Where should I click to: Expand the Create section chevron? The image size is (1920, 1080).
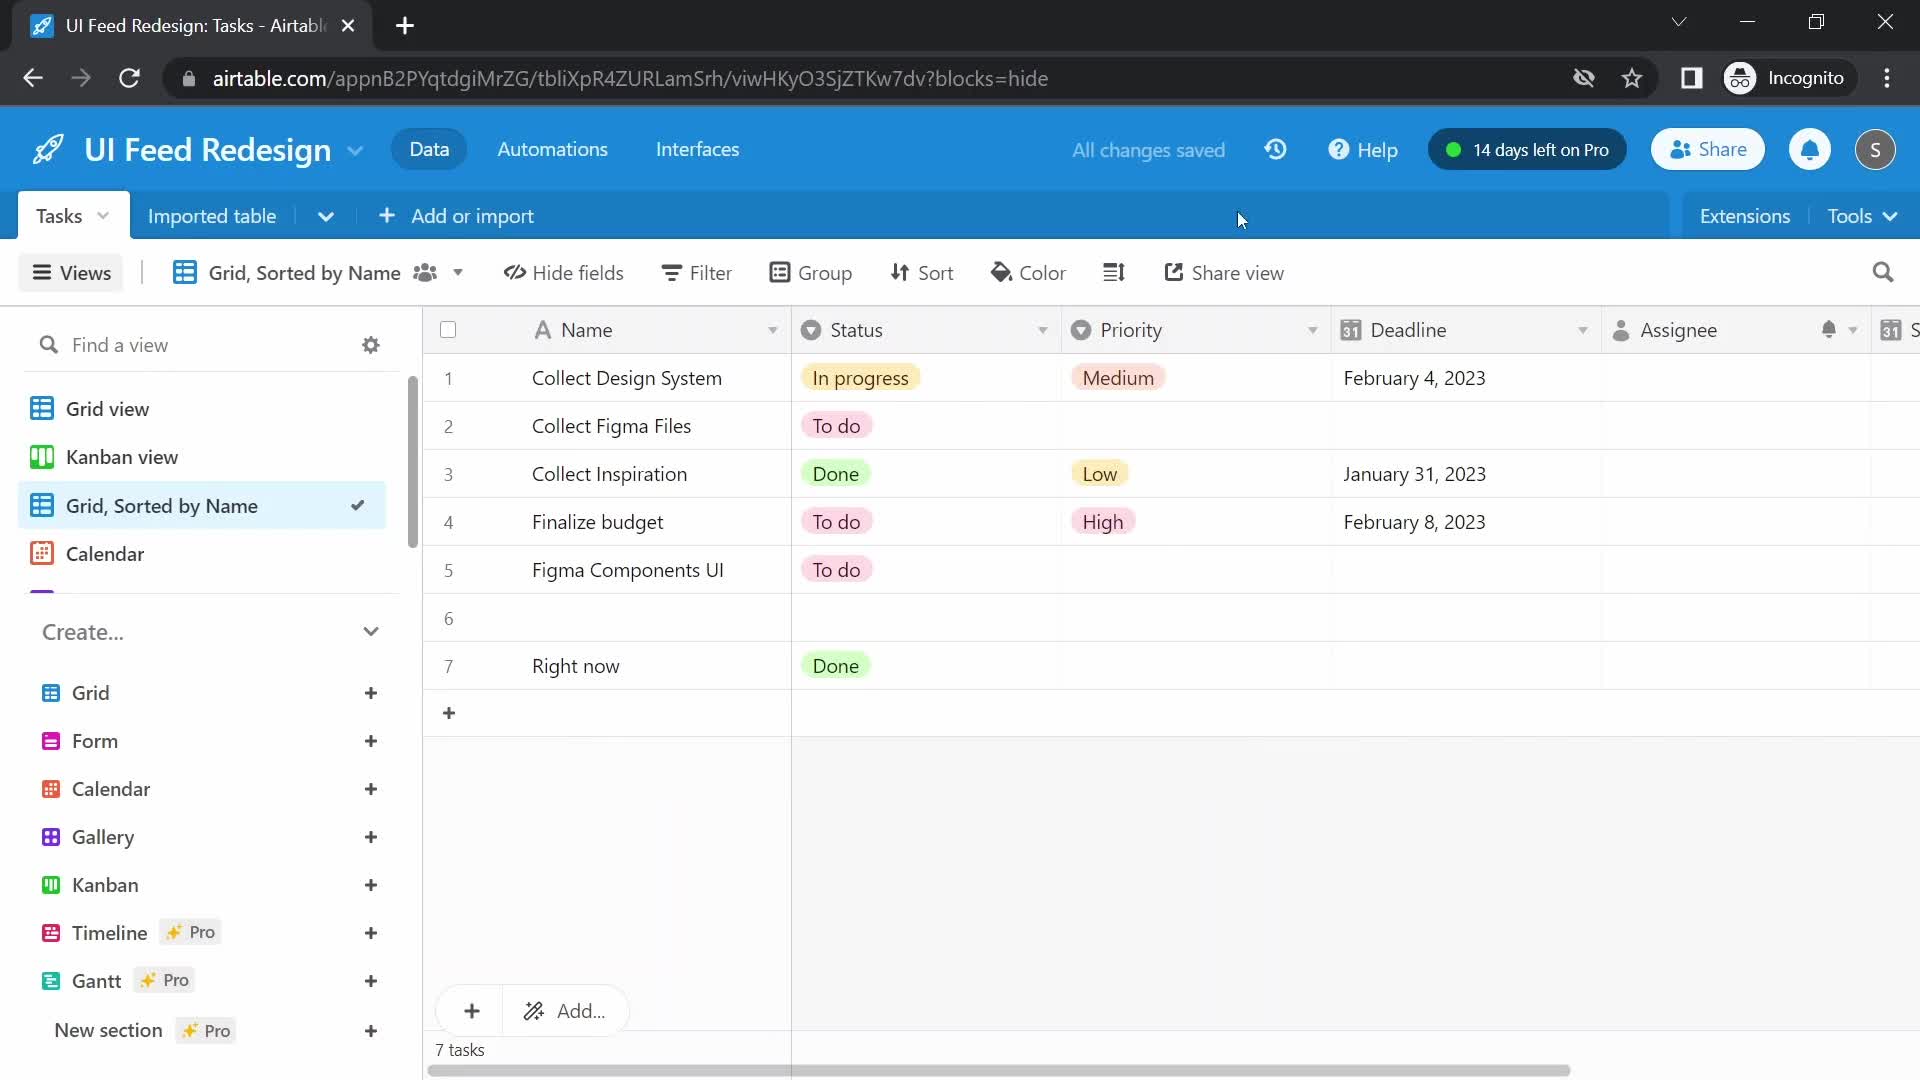coord(371,630)
